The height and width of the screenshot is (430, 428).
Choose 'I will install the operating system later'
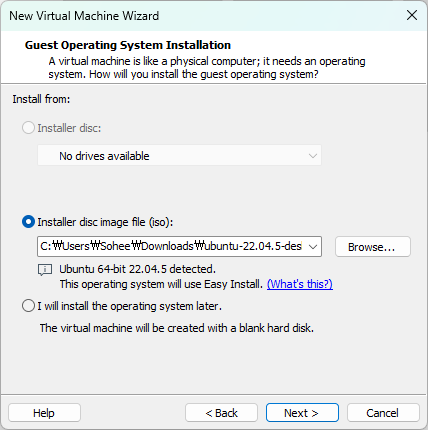point(28,306)
